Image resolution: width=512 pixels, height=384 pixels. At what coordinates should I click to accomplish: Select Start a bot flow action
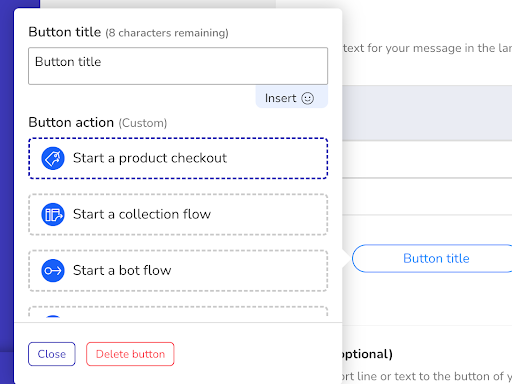pyautogui.click(x=178, y=270)
